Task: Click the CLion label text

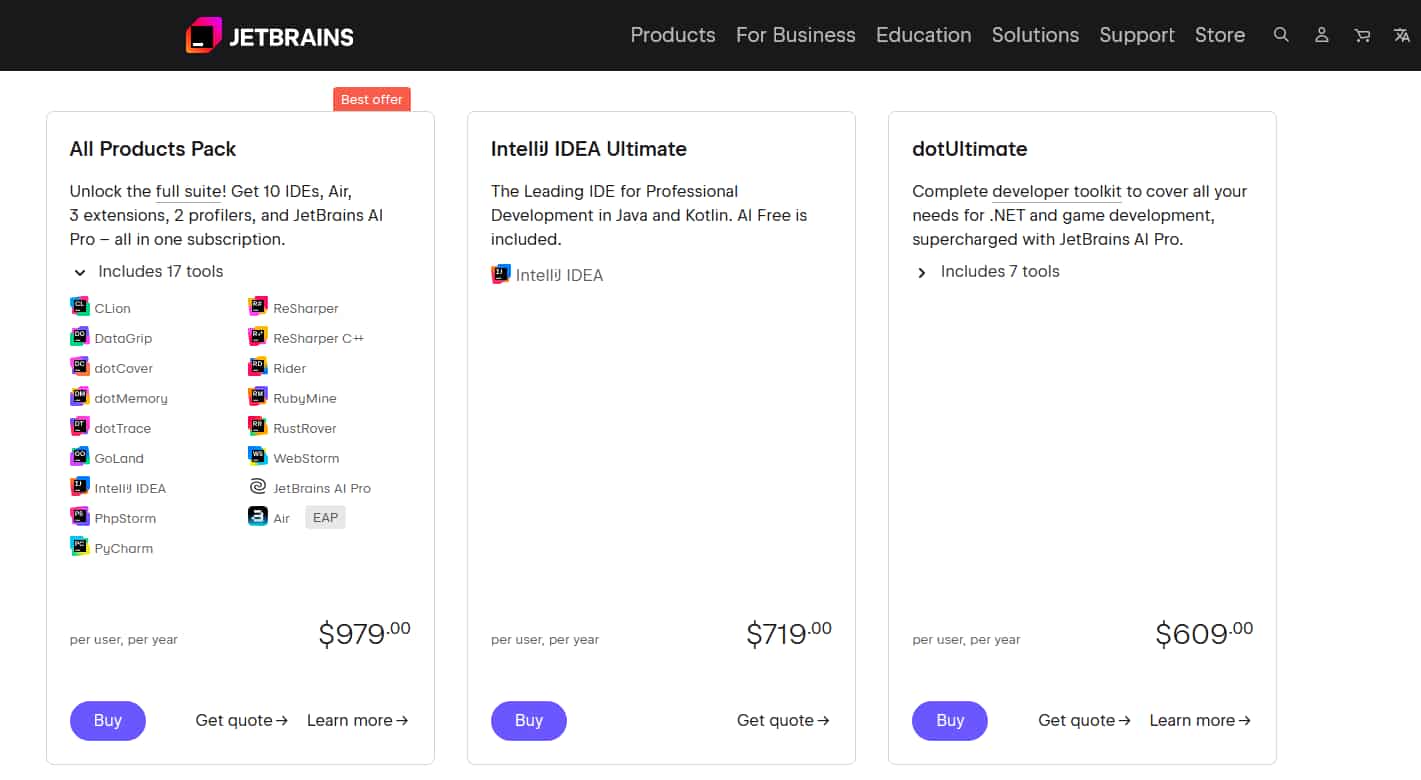Action: click(x=113, y=308)
